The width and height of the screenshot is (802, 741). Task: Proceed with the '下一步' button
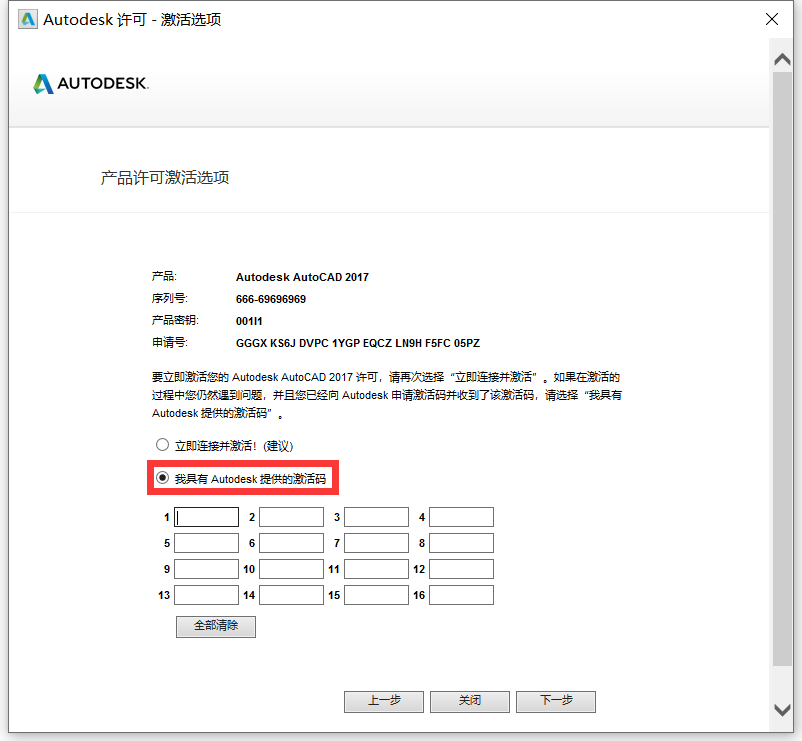pos(556,702)
